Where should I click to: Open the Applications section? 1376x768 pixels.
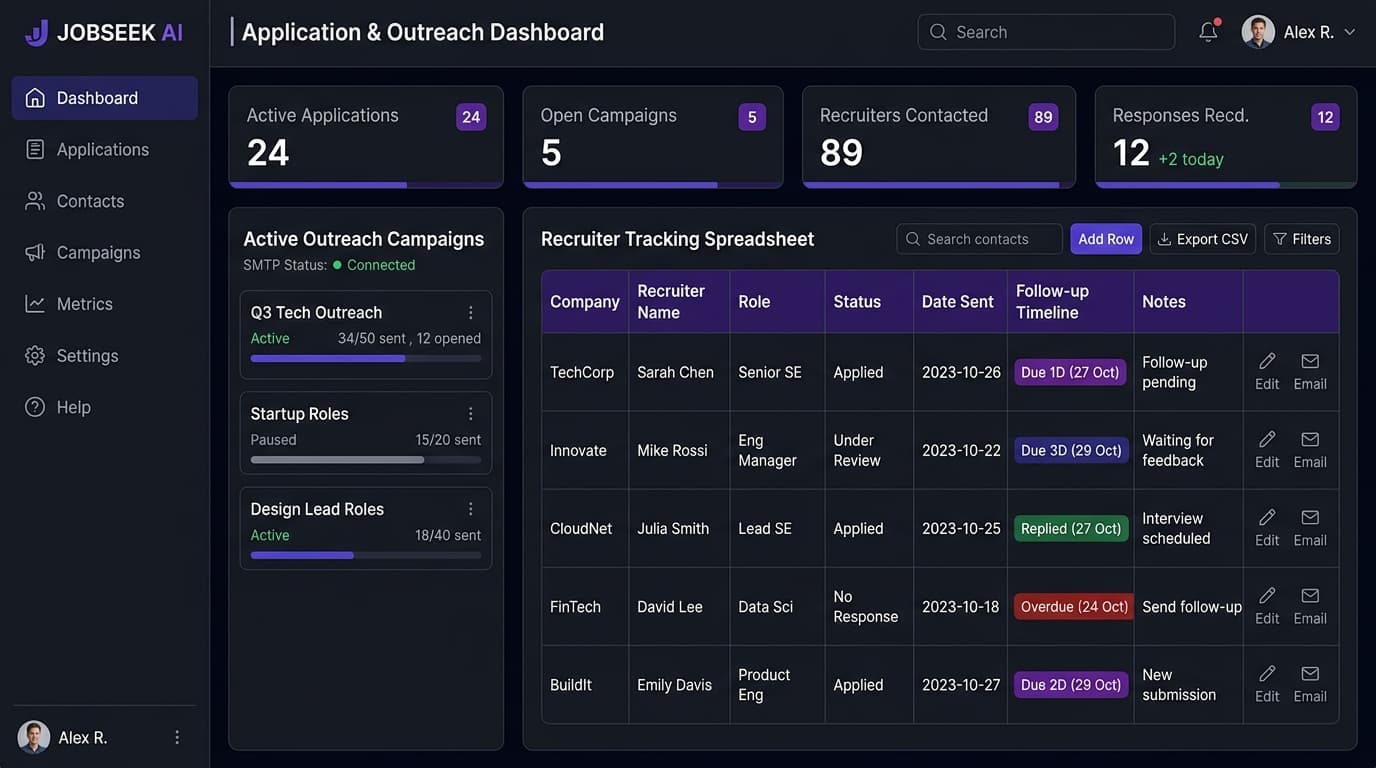[105, 149]
